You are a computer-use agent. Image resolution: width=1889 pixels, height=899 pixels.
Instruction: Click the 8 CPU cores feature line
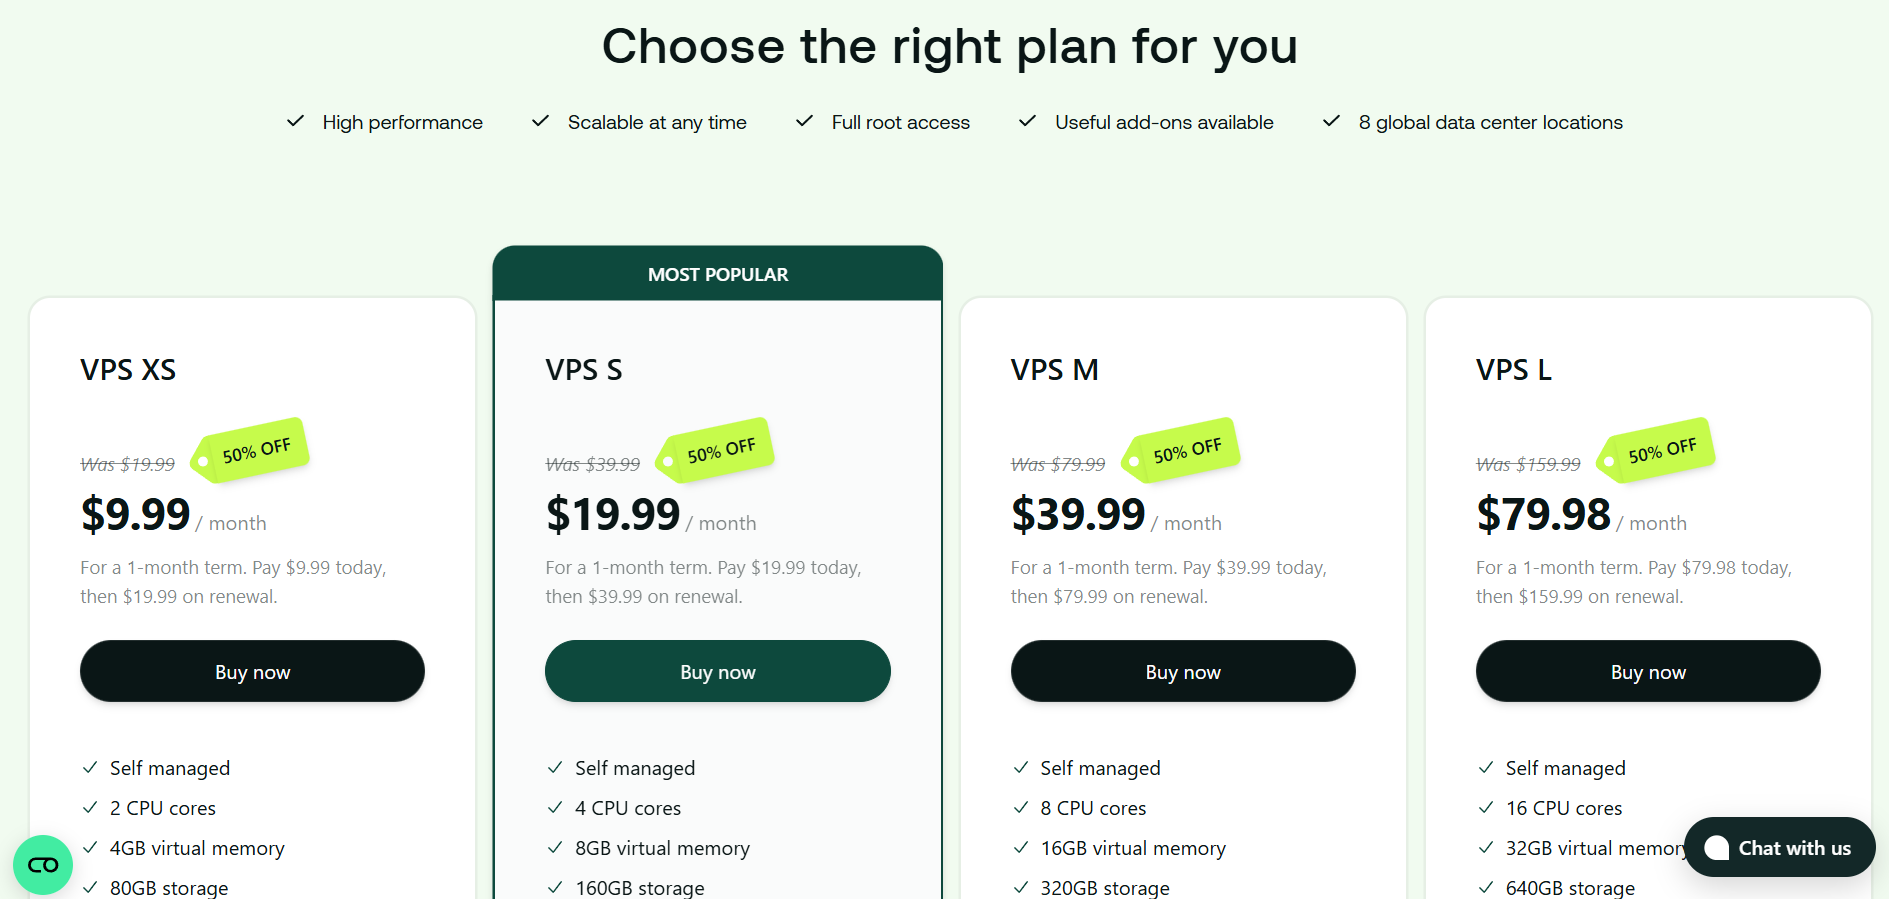pyautogui.click(x=1093, y=808)
